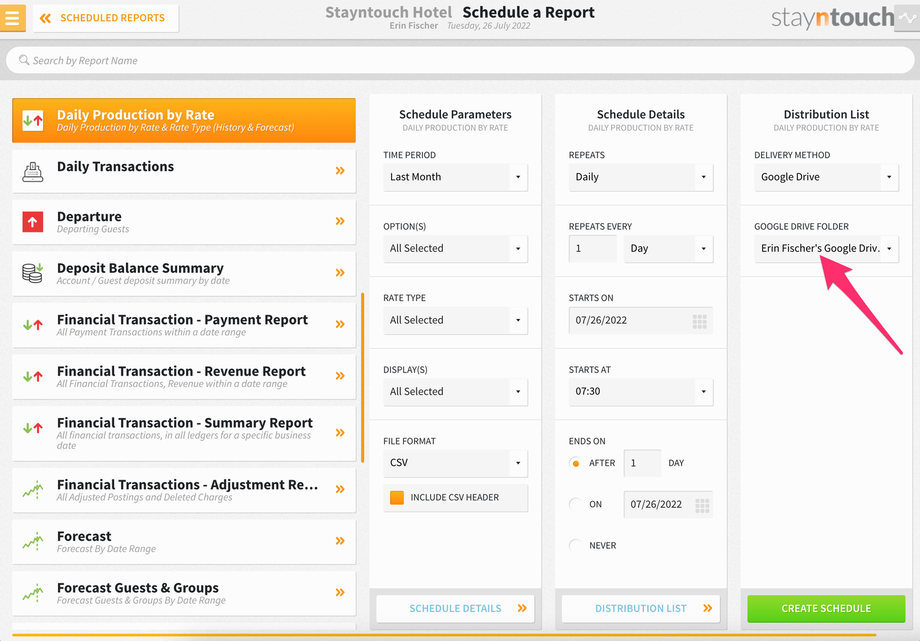The width and height of the screenshot is (920, 641).
Task: Click the activity pulse icon top right
Action: click(907, 18)
